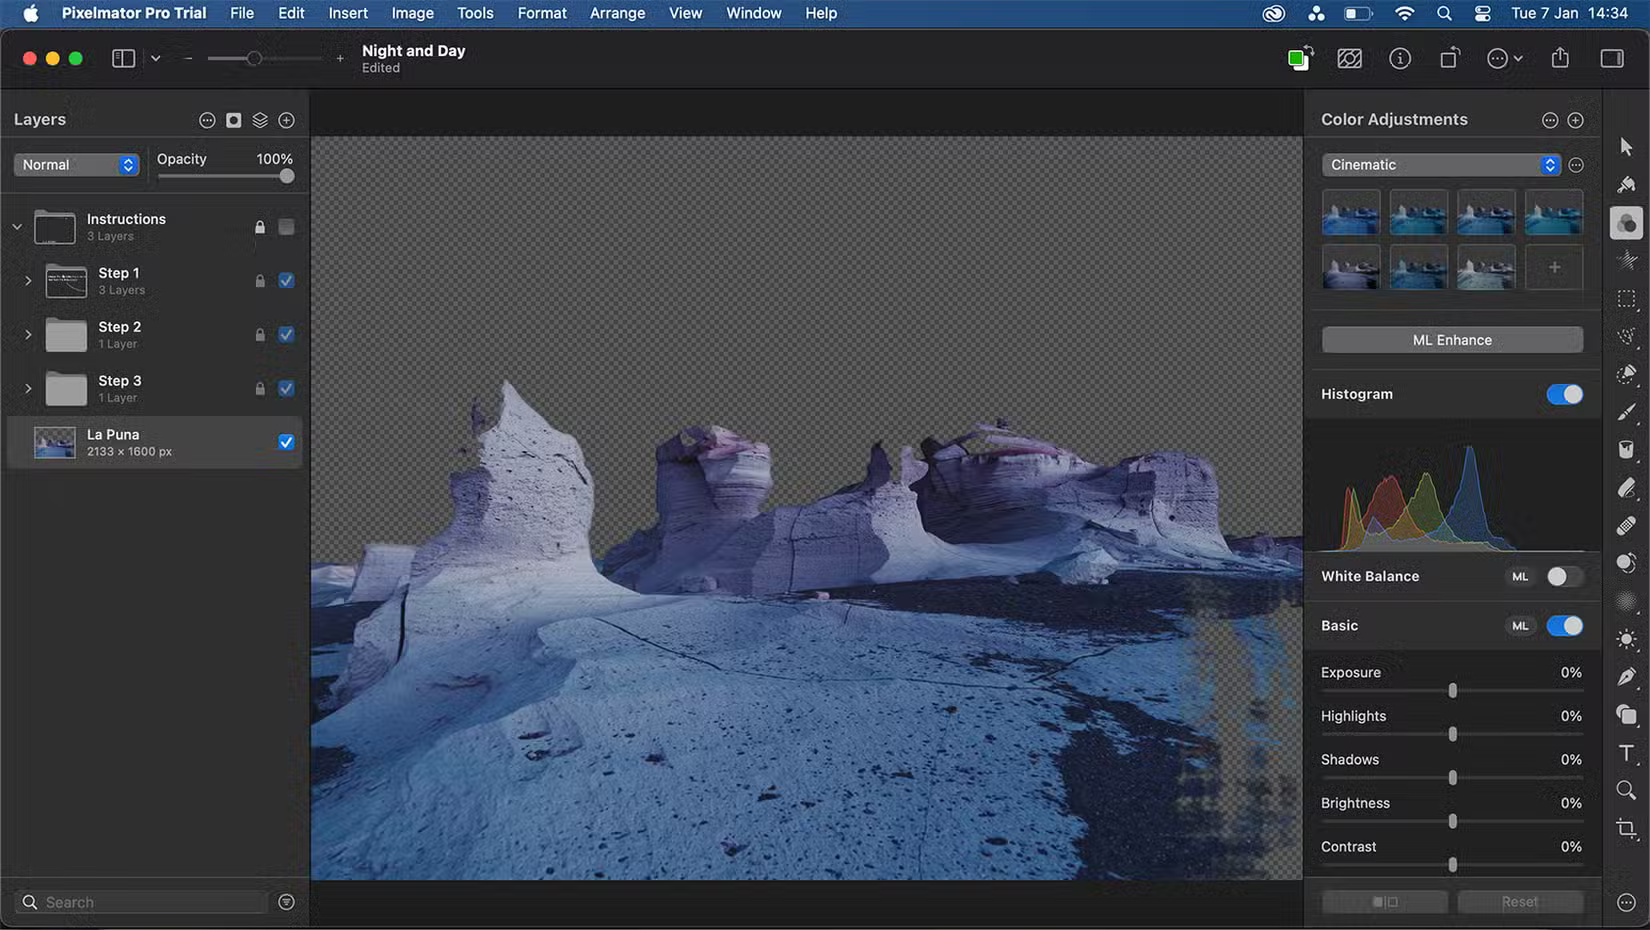Select the Arrange tool
This screenshot has width=1650, height=930.
pyautogui.click(x=1626, y=146)
